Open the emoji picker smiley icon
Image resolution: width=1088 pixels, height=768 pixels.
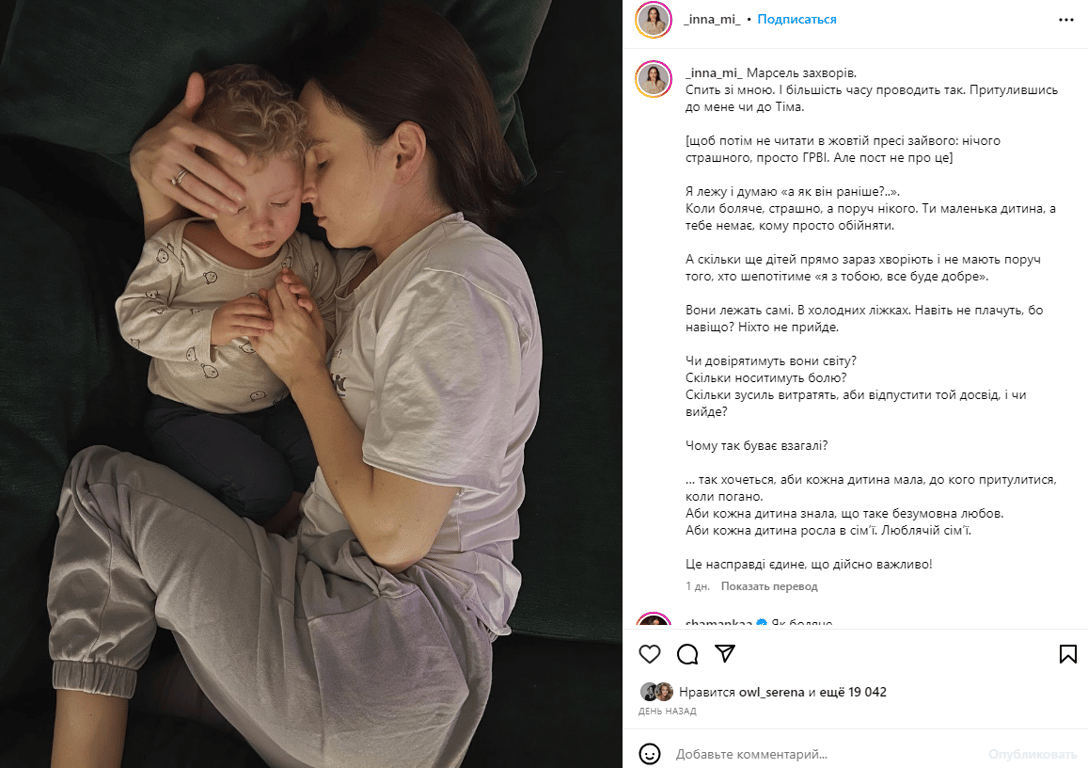click(x=649, y=753)
